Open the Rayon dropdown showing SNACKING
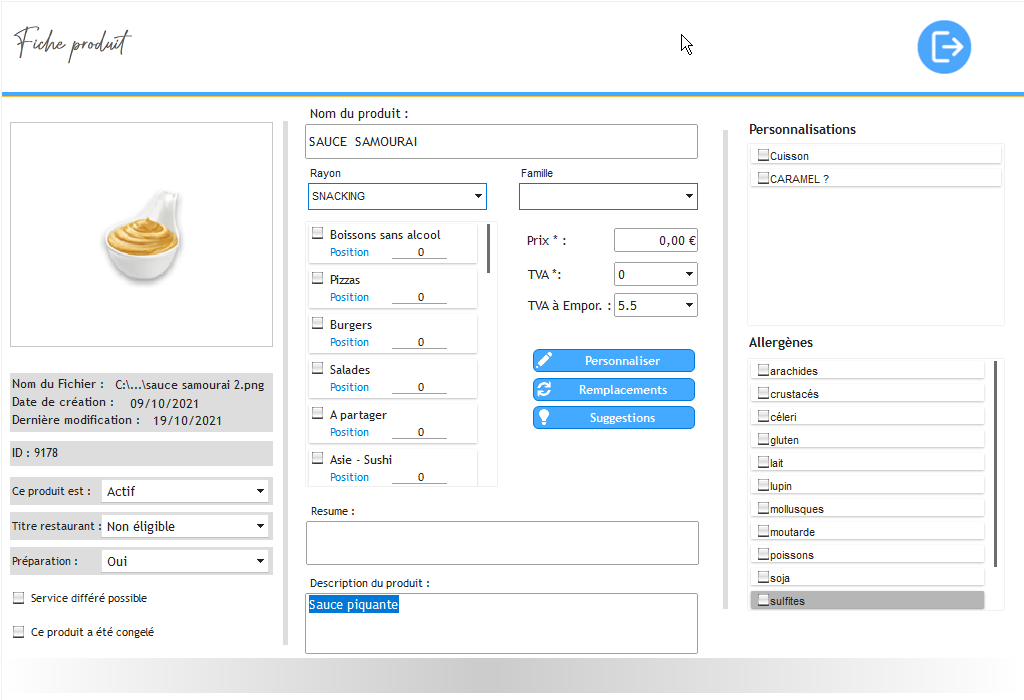1024x700 pixels. tap(397, 196)
